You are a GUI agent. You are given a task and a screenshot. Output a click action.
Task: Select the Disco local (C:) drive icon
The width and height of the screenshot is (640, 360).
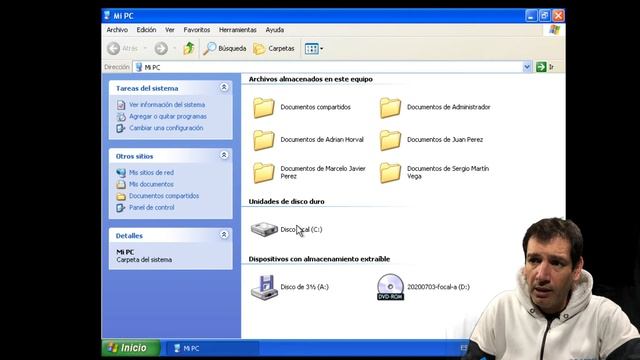click(x=264, y=229)
